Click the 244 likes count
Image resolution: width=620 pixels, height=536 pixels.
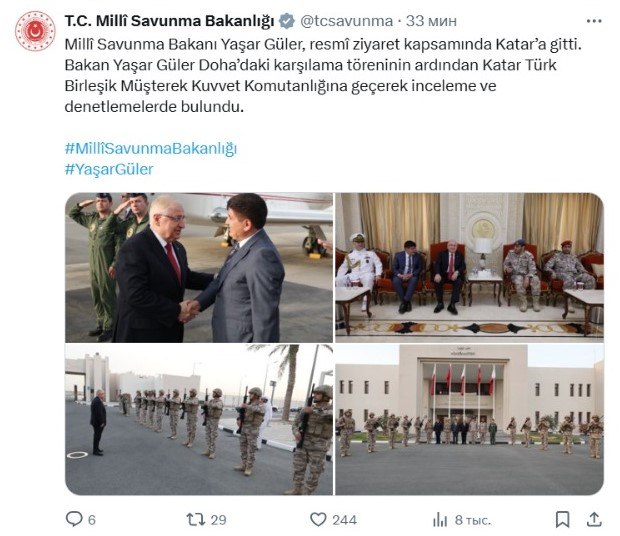click(344, 520)
